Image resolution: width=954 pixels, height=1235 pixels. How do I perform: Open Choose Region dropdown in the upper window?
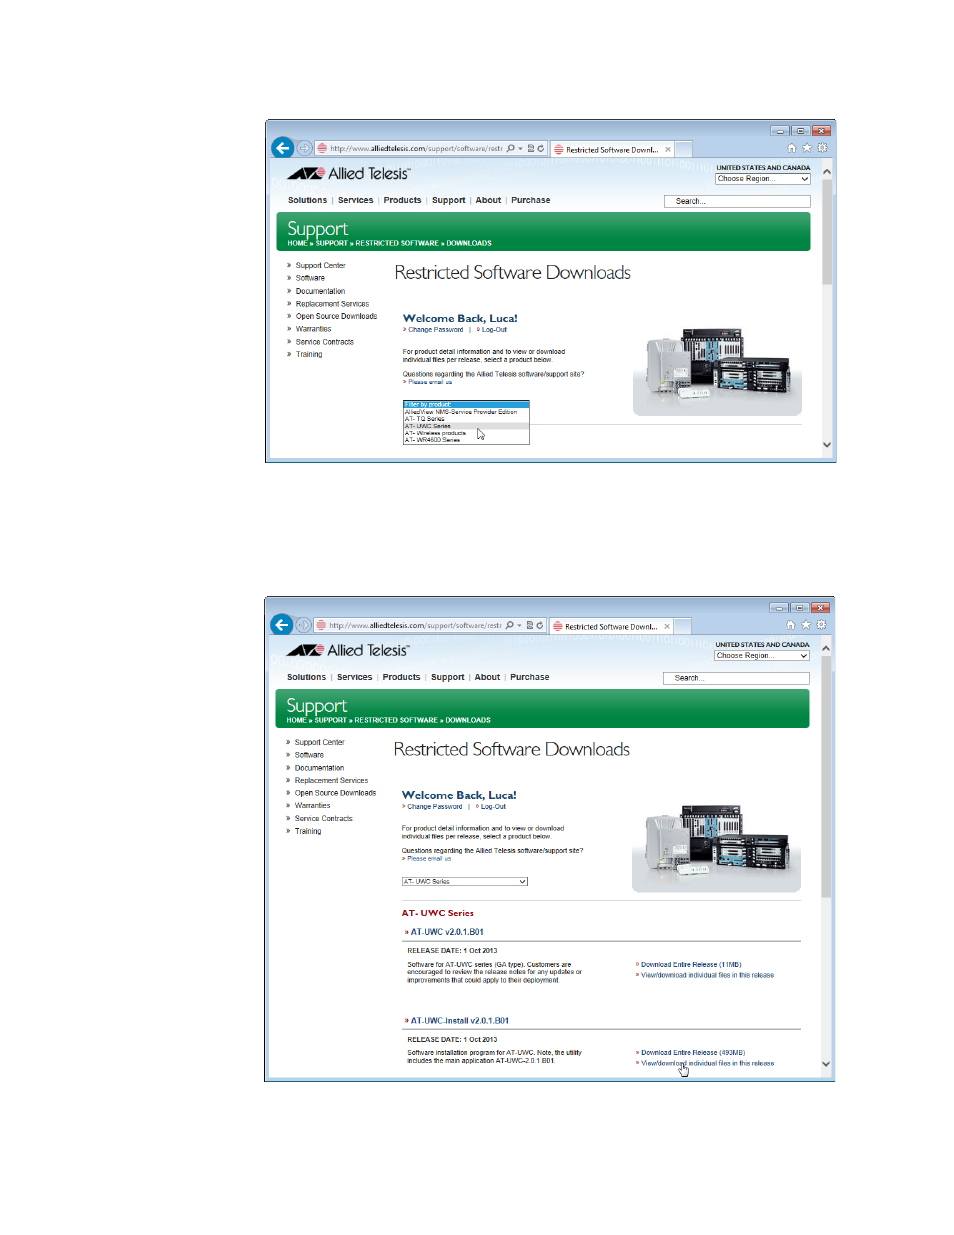[762, 179]
